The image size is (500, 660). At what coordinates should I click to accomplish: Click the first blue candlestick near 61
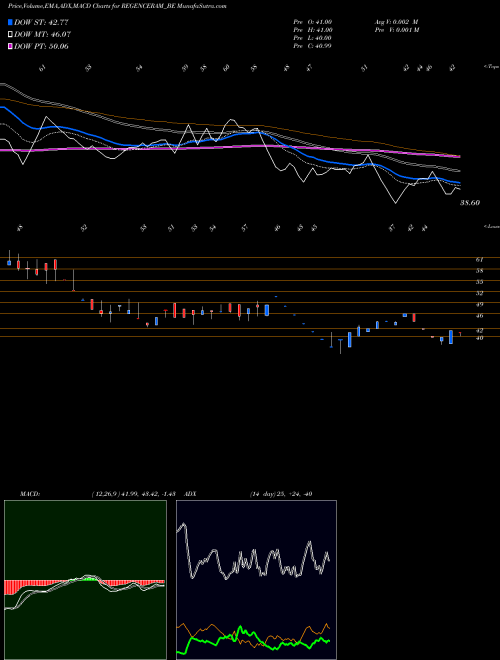pyautogui.click(x=9, y=262)
